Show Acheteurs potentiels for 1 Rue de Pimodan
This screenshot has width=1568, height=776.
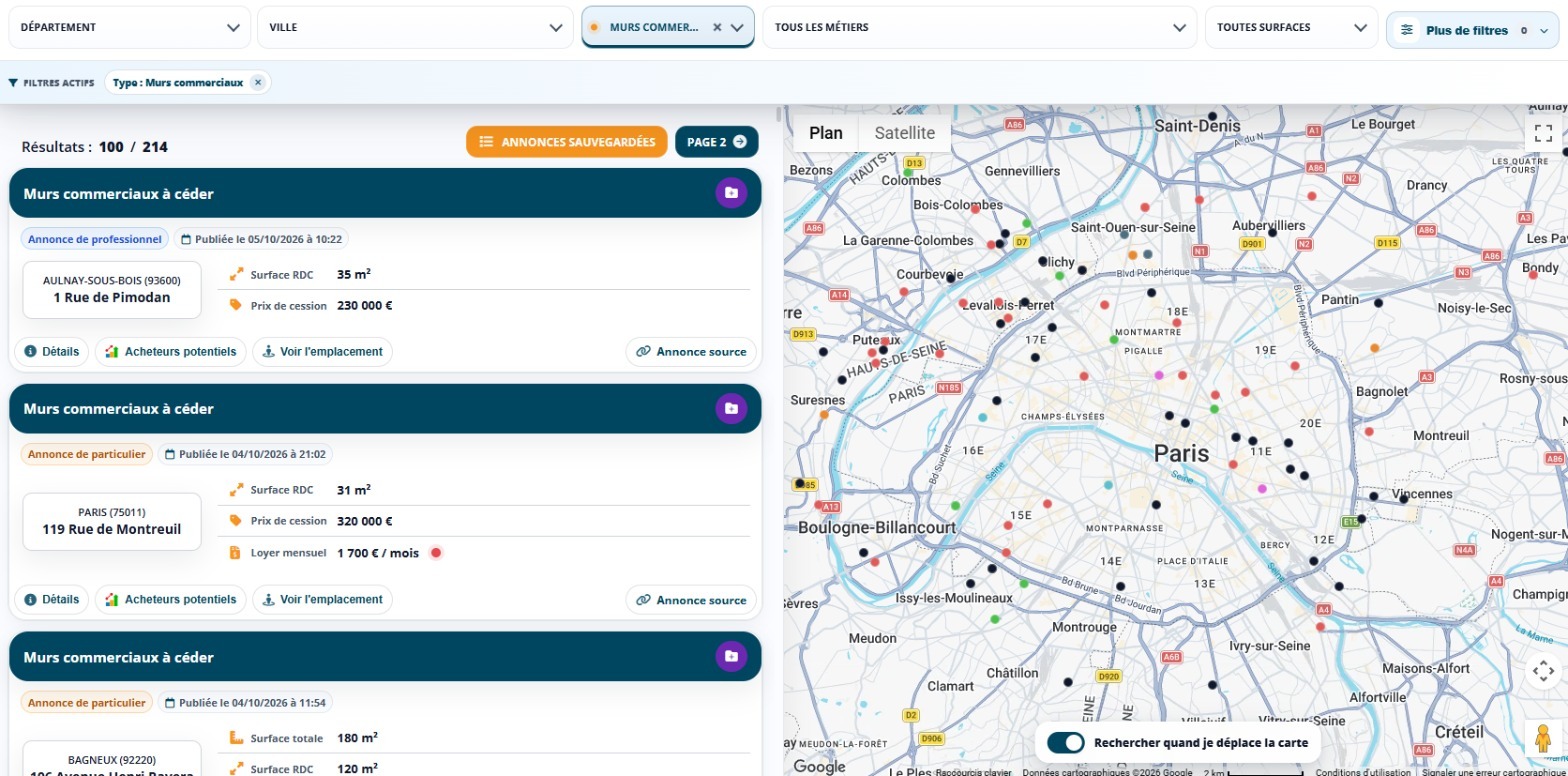click(x=171, y=352)
